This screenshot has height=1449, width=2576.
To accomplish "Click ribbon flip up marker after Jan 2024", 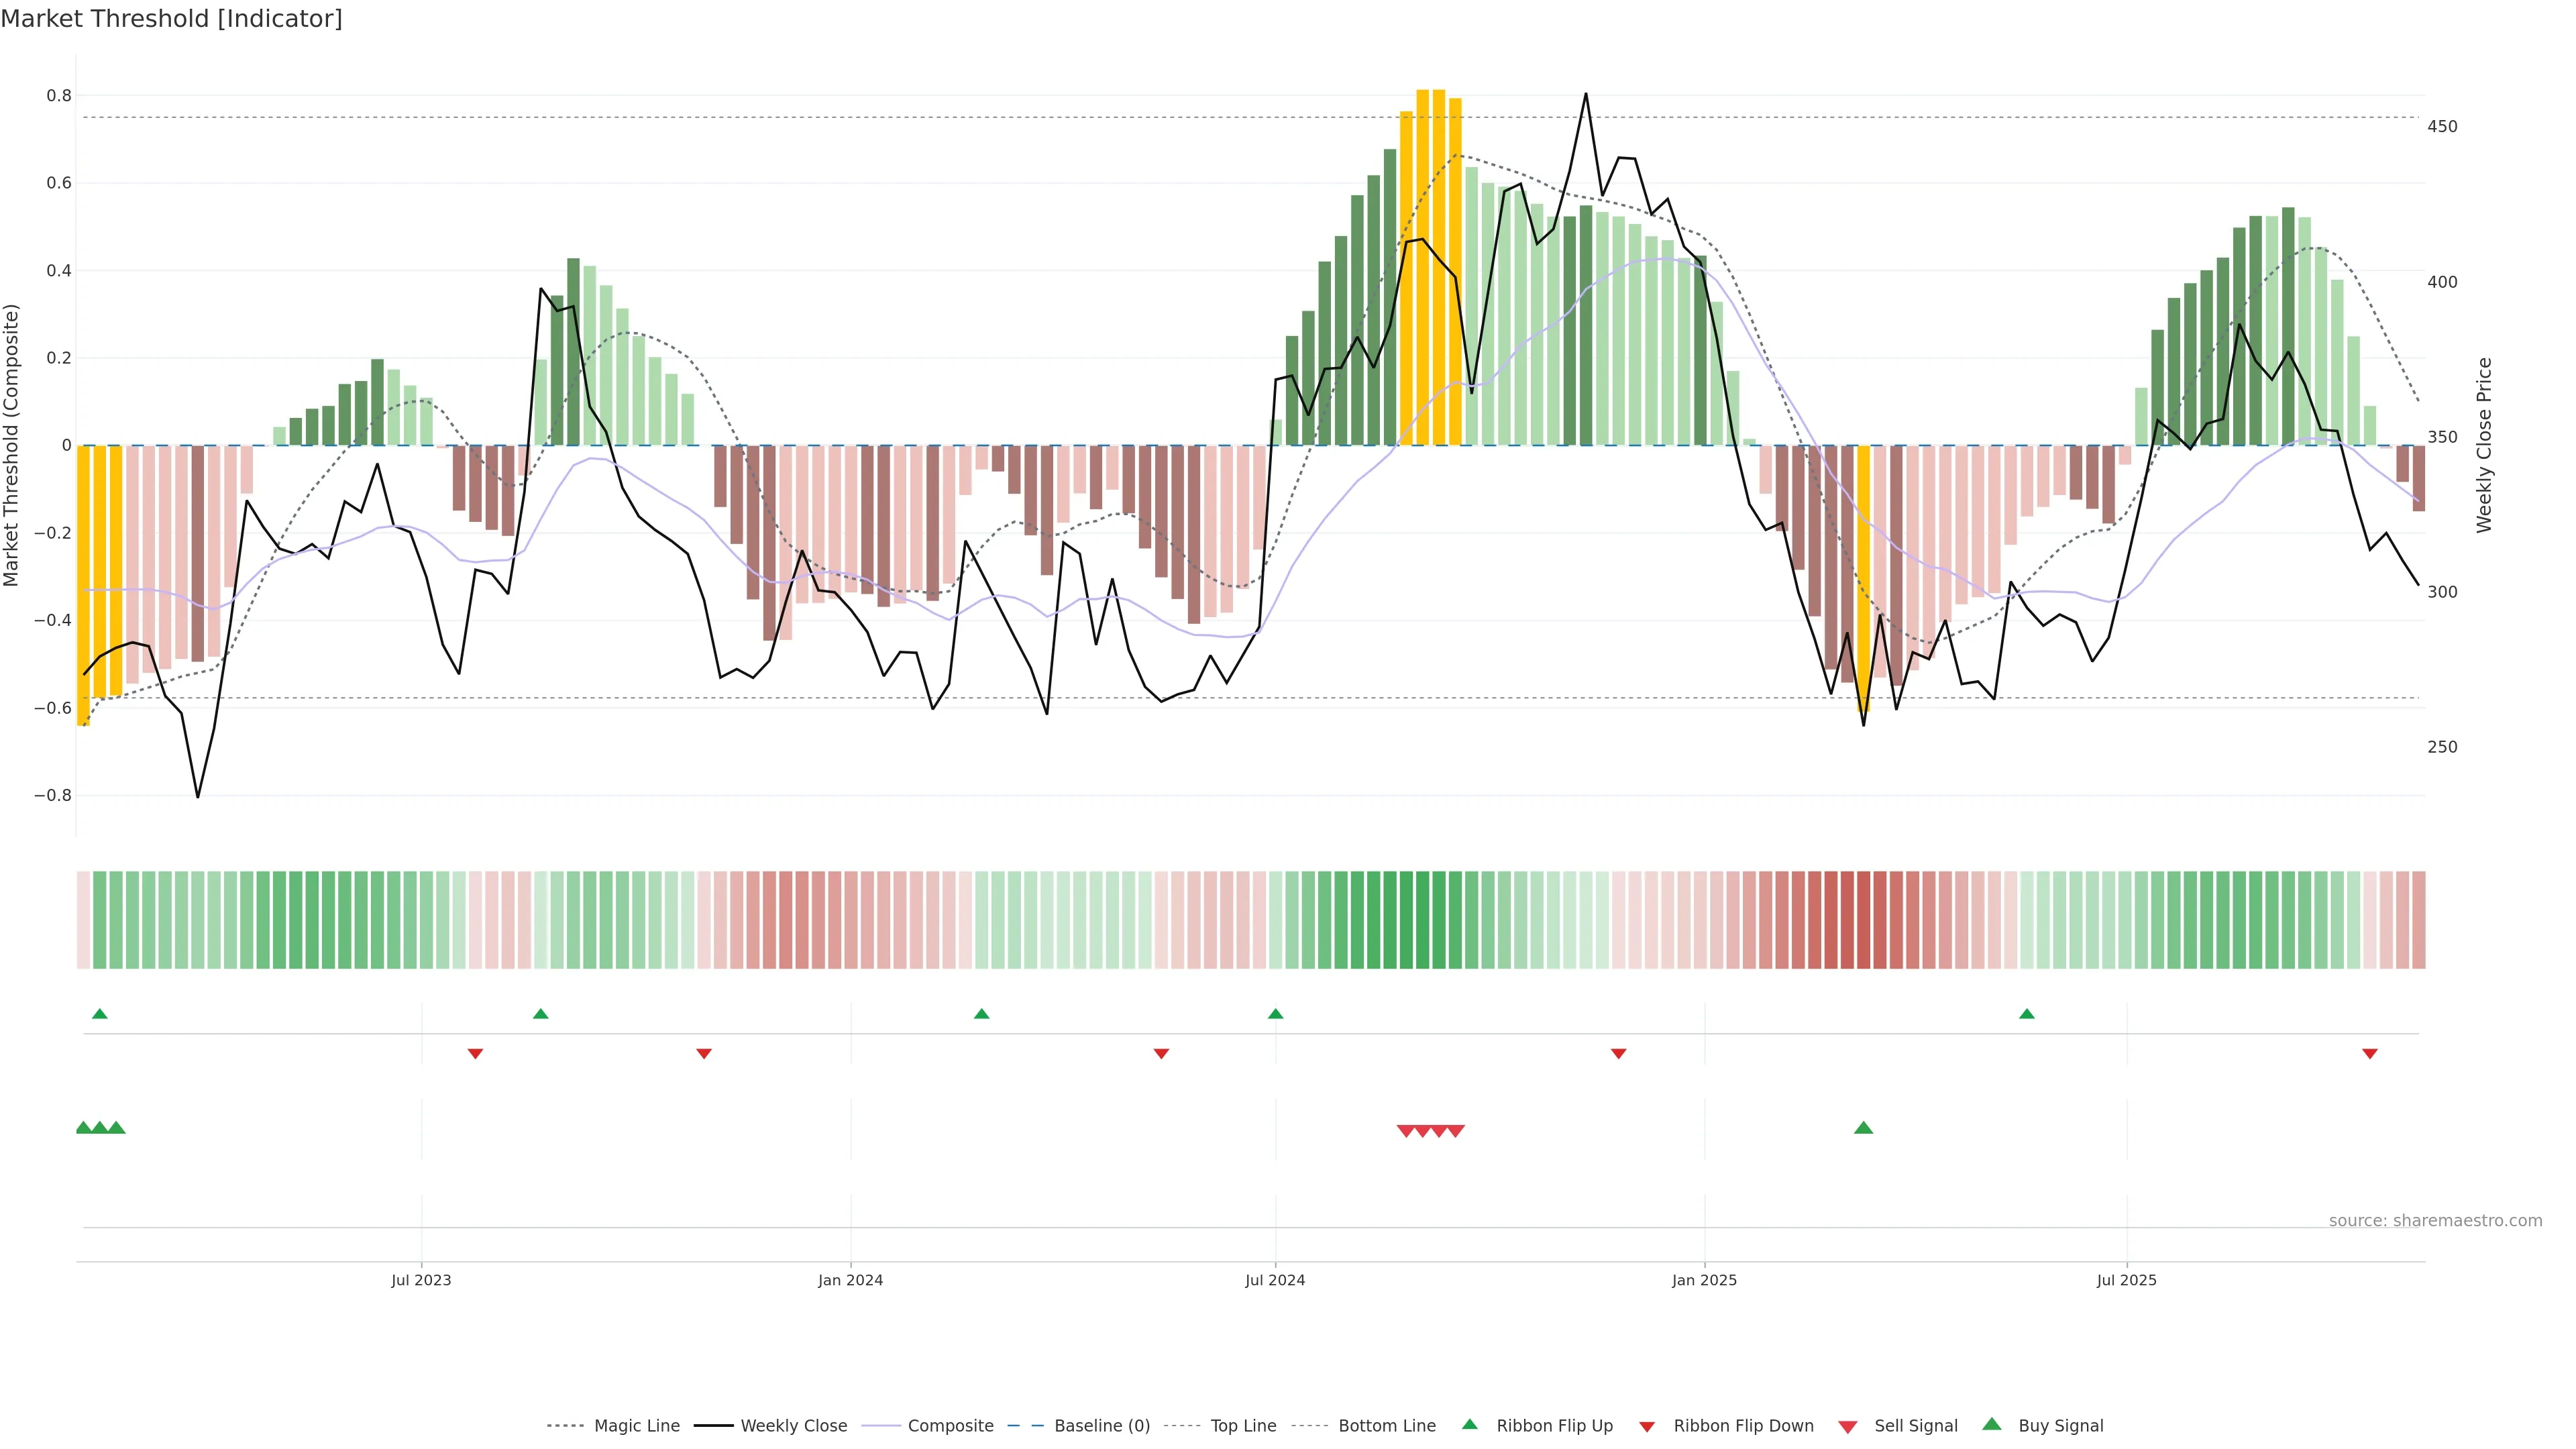I will coord(981,1014).
